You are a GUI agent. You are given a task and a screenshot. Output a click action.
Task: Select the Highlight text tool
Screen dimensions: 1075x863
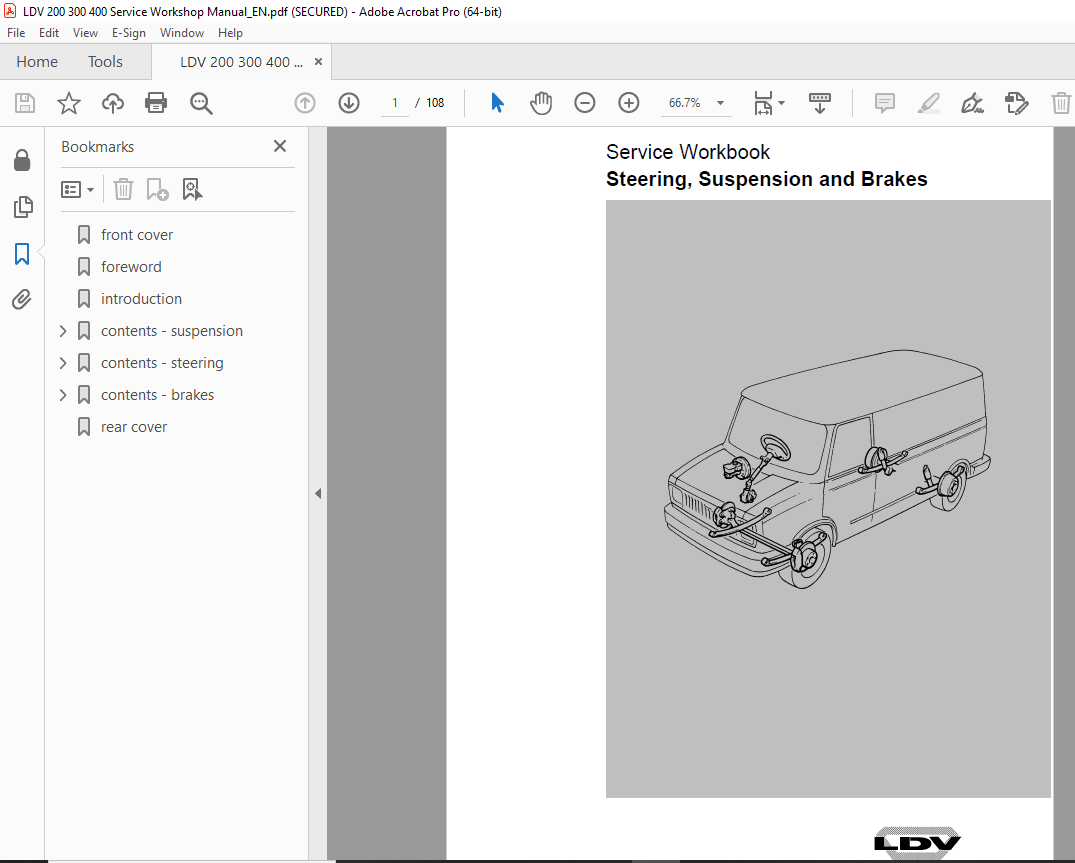click(928, 103)
